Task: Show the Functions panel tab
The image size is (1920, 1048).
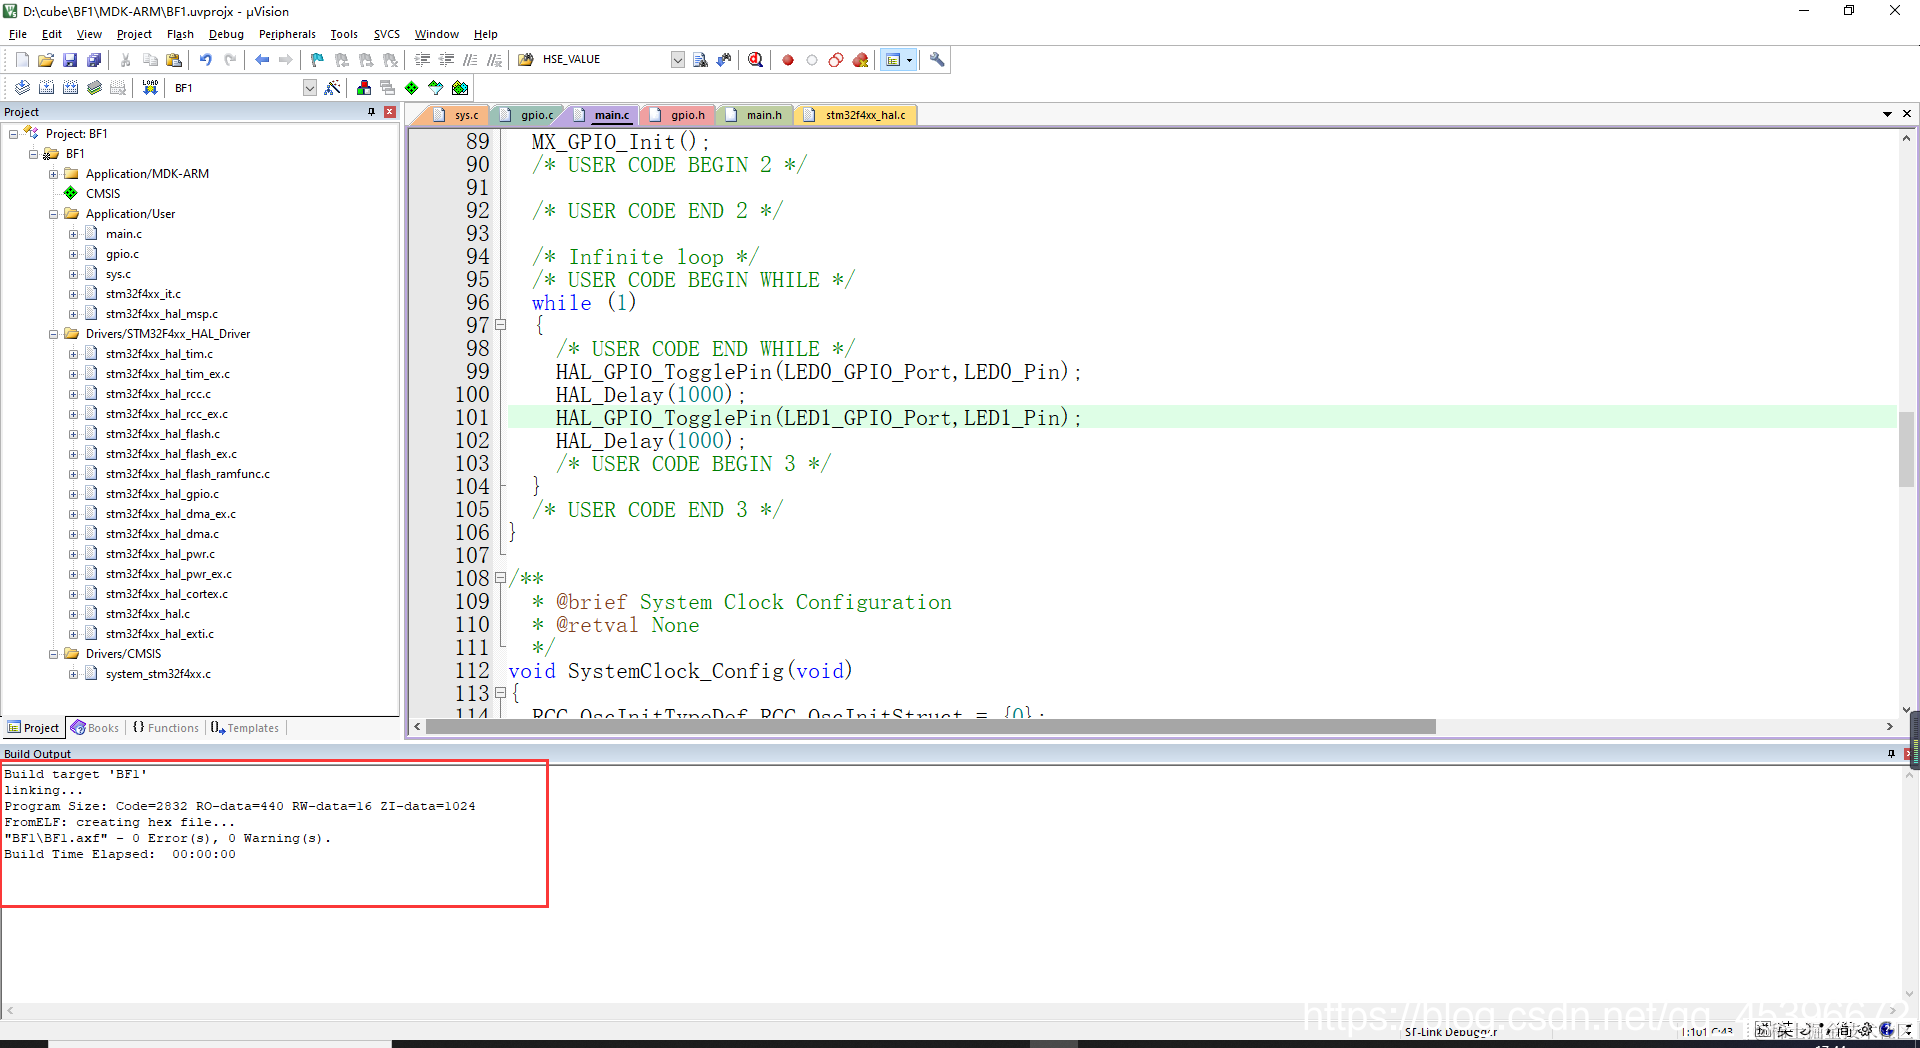Action: coord(166,728)
